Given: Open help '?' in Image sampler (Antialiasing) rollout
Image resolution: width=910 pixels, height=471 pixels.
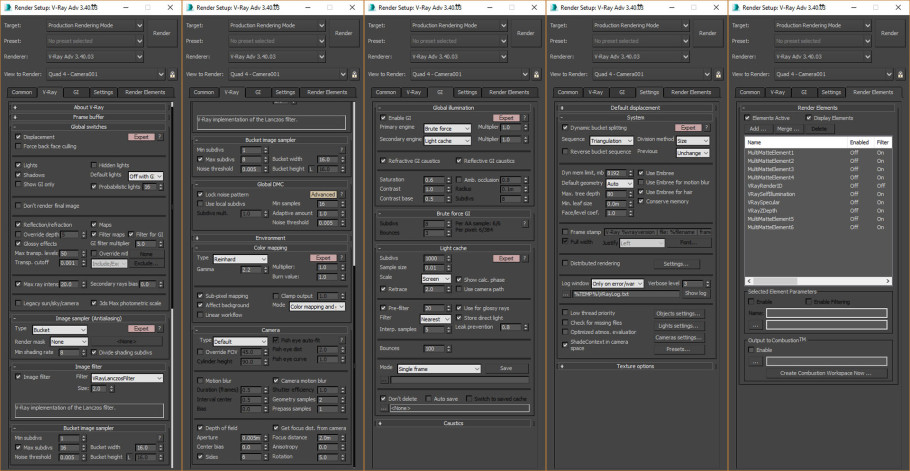Looking at the screenshot, I should tap(160, 329).
